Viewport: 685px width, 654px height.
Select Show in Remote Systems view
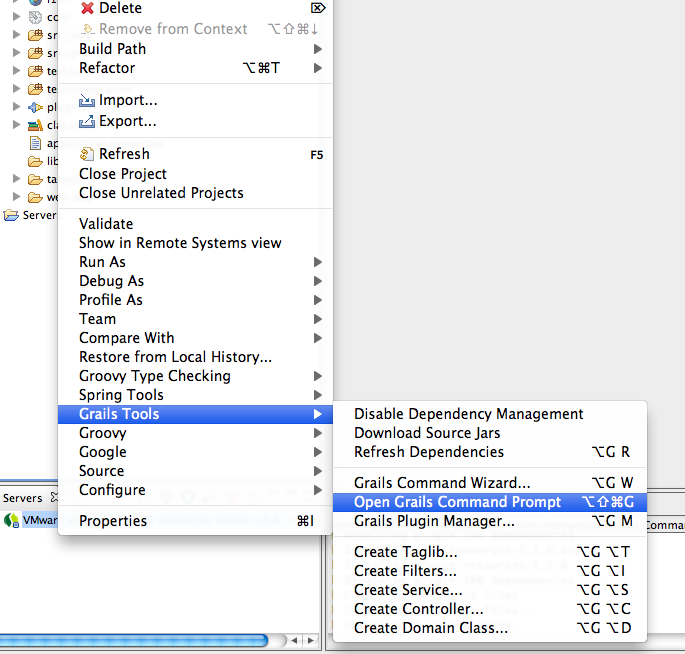(195, 243)
